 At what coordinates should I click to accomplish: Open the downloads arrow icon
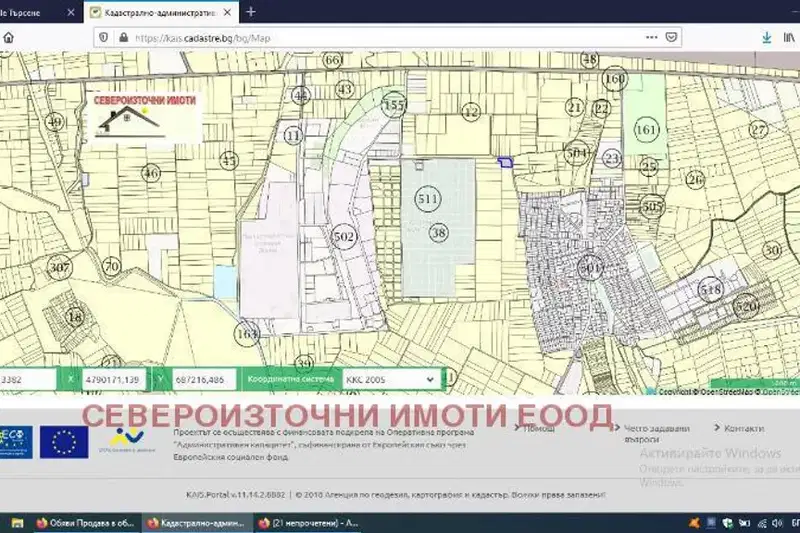[x=766, y=38]
